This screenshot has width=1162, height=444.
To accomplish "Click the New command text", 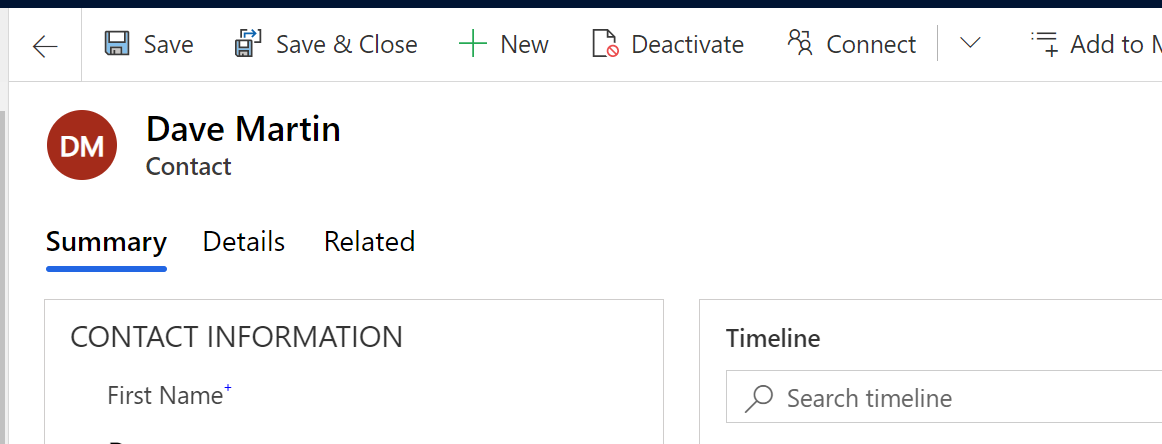I will [525, 44].
